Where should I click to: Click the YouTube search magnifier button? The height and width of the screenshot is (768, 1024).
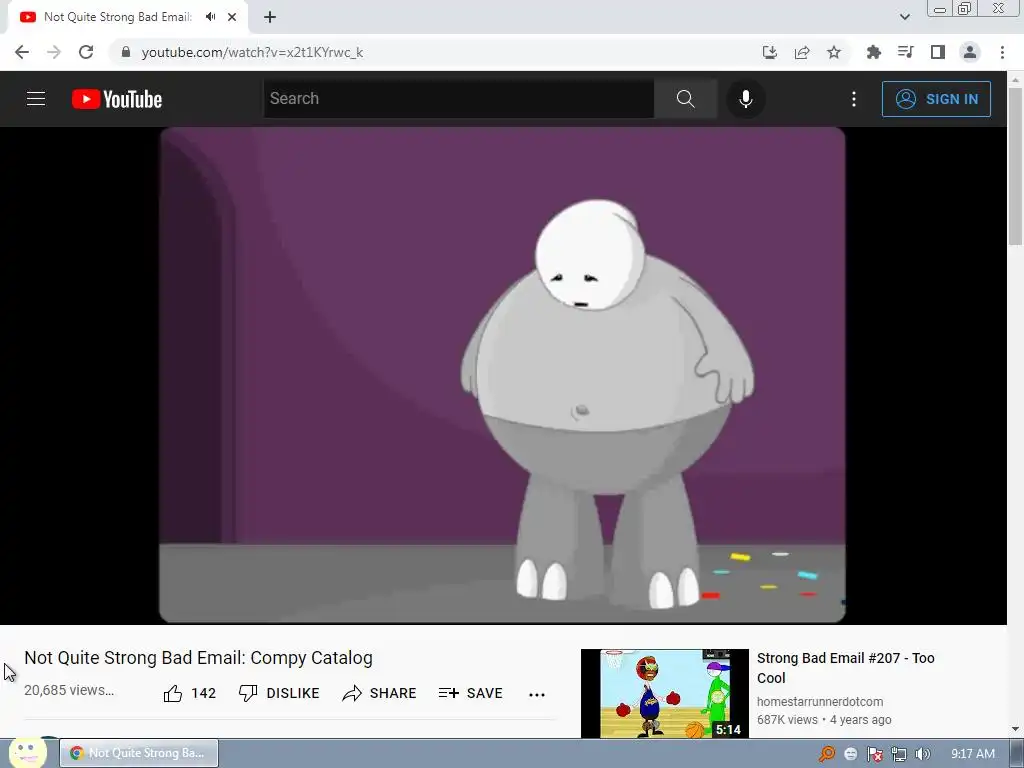pos(685,99)
